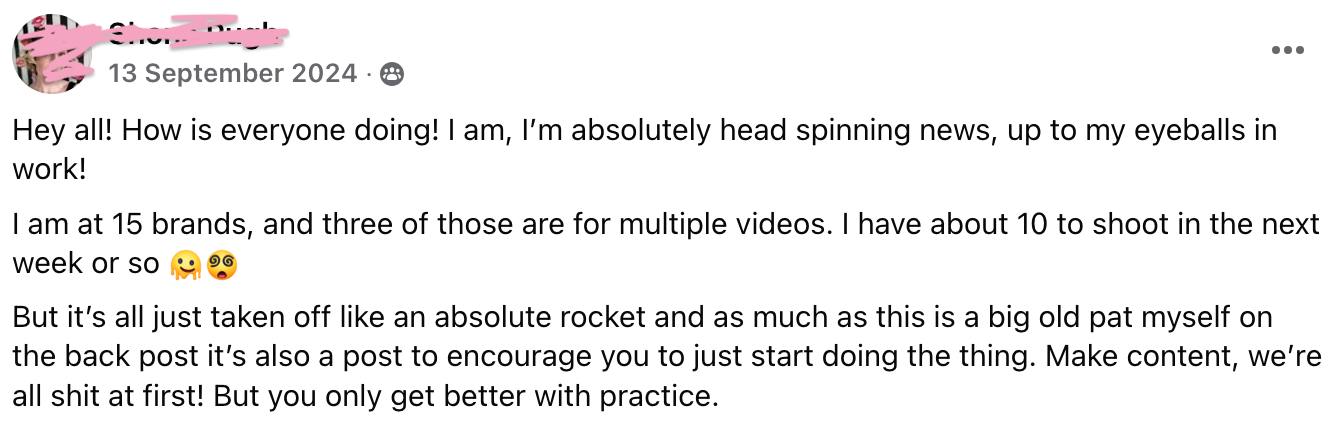Open the 13 September 2024 timestamp link

[x=232, y=73]
